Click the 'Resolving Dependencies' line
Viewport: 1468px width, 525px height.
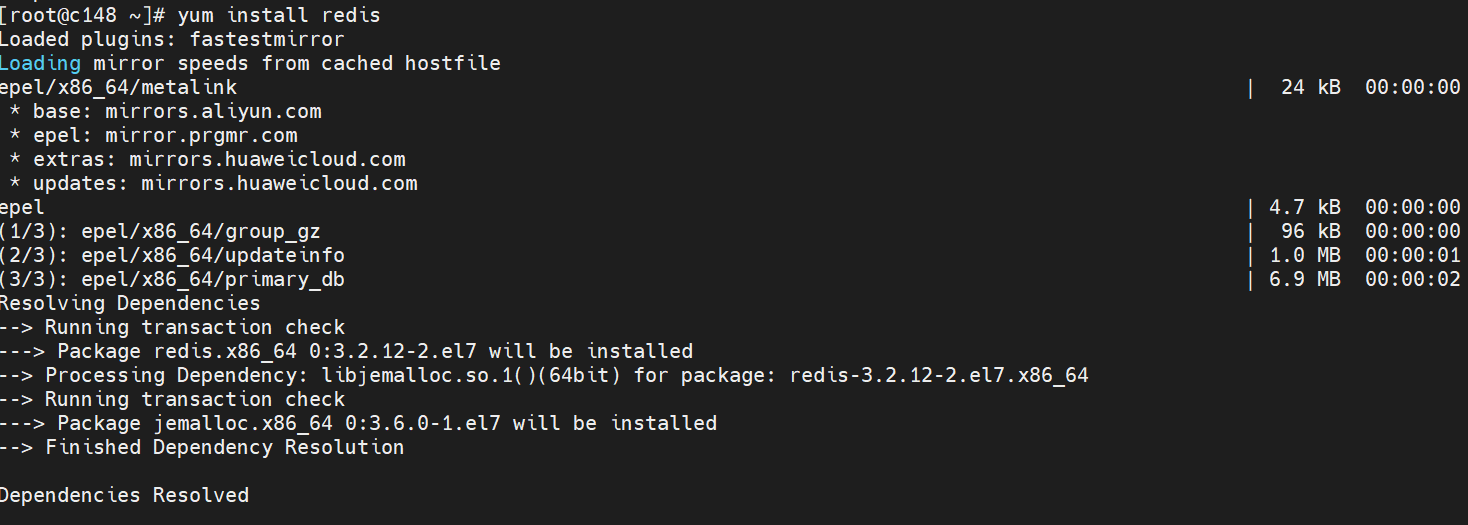point(130,303)
